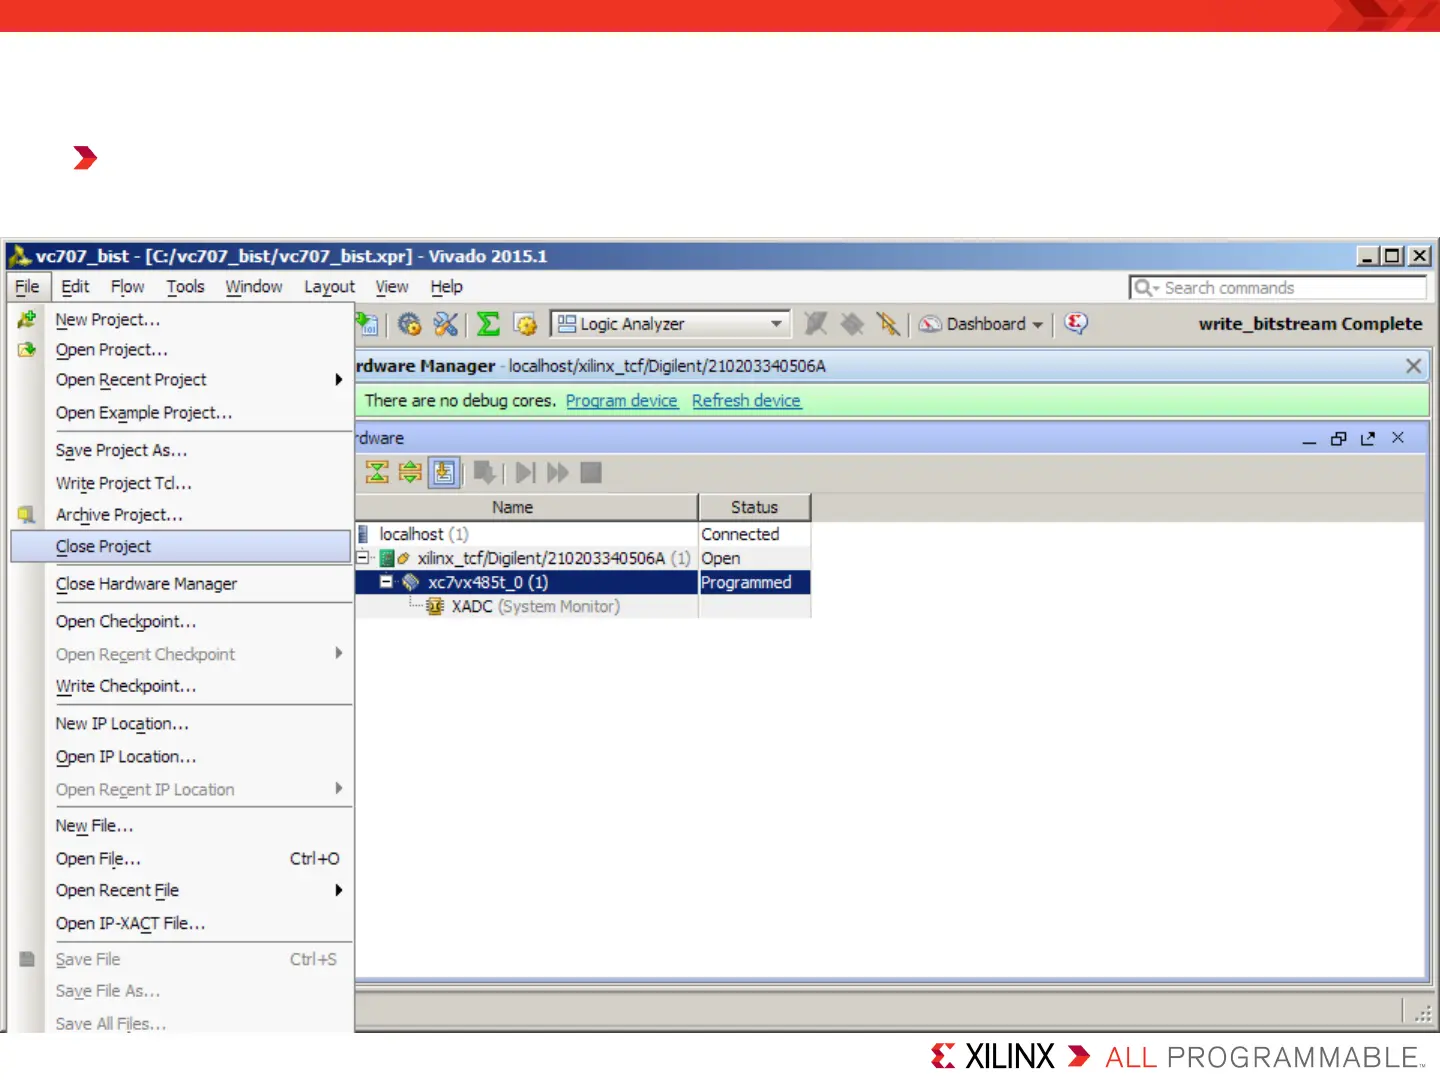Click the green Sigma report icon
The width and height of the screenshot is (1440, 1080).
(x=488, y=324)
